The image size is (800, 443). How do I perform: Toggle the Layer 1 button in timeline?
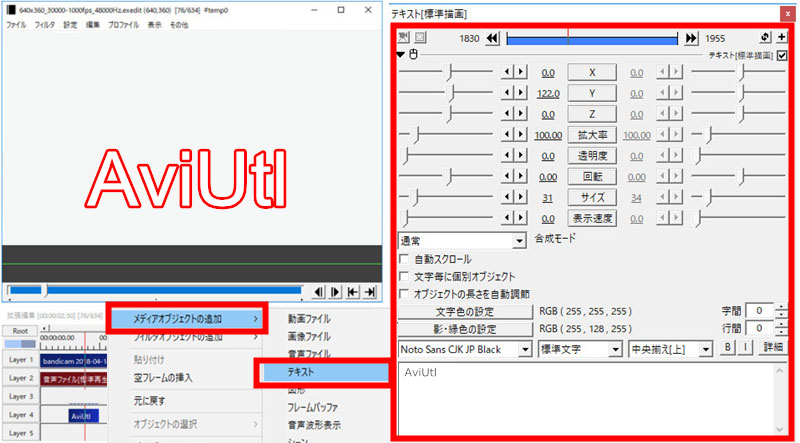(20, 360)
